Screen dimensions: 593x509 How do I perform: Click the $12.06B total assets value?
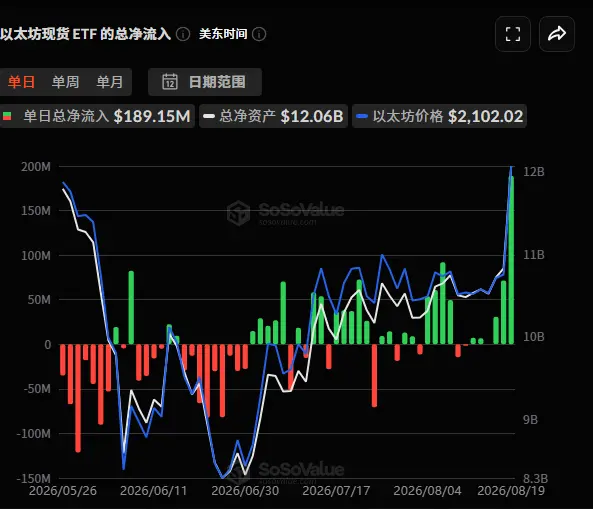click(312, 116)
